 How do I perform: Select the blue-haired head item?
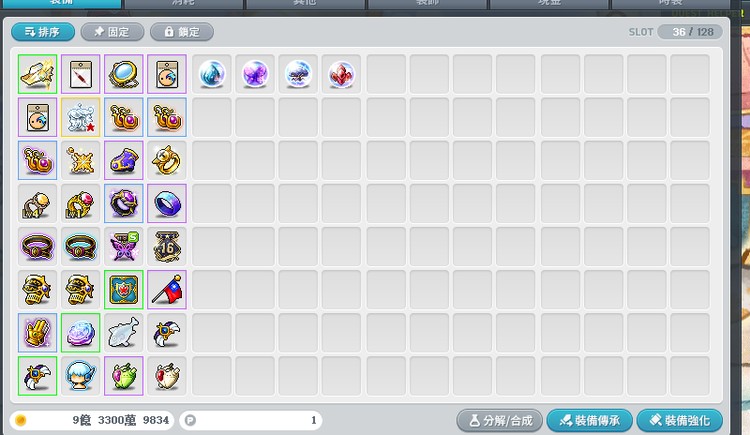(80, 376)
